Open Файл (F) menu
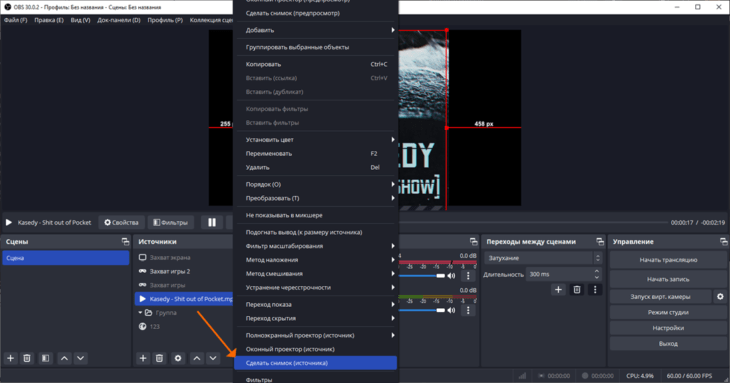 (16, 20)
